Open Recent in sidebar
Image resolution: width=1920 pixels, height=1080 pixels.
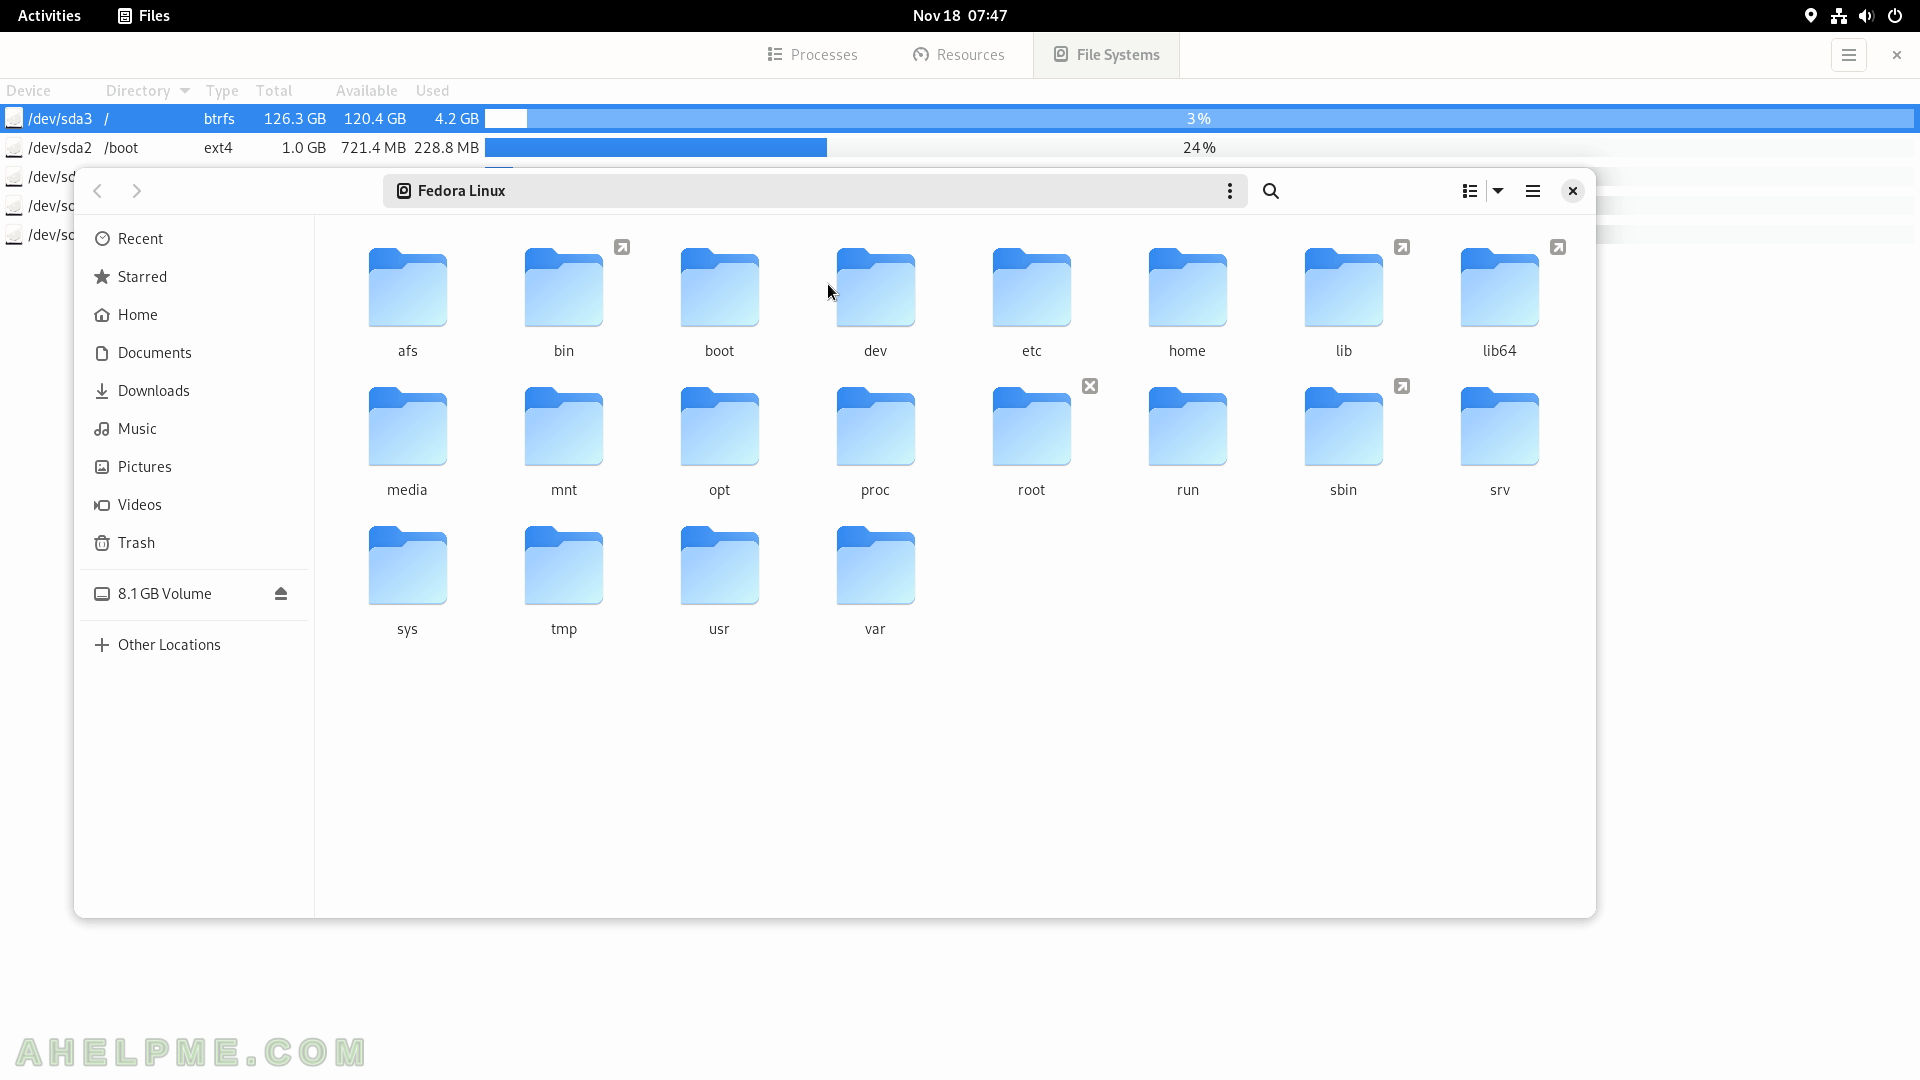[194, 239]
